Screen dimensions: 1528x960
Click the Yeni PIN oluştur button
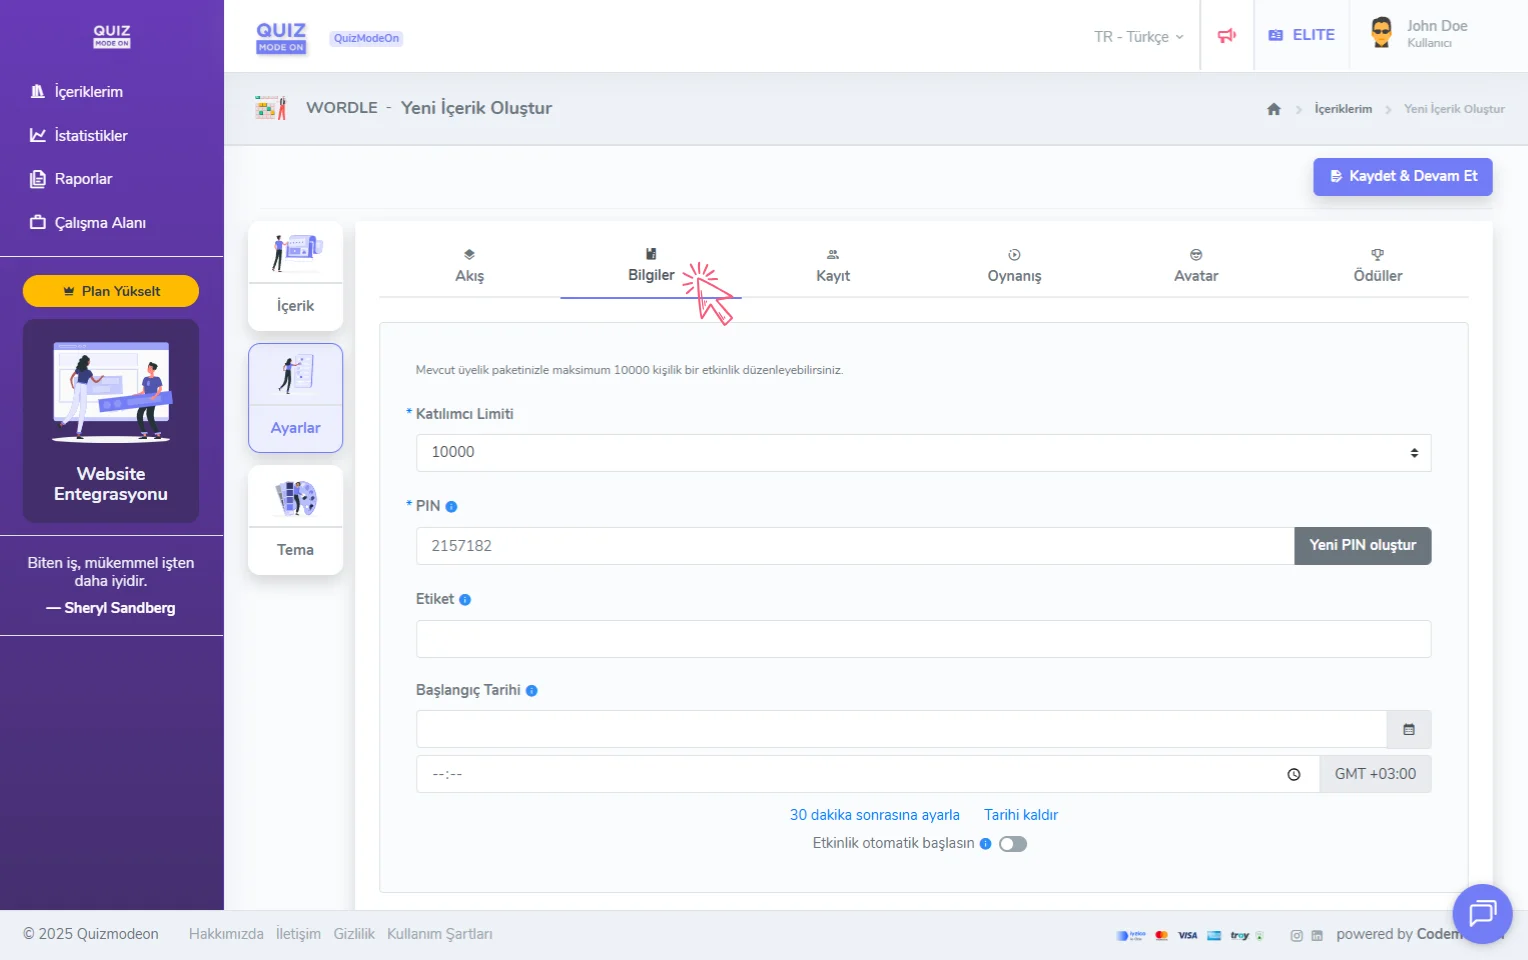(1362, 546)
